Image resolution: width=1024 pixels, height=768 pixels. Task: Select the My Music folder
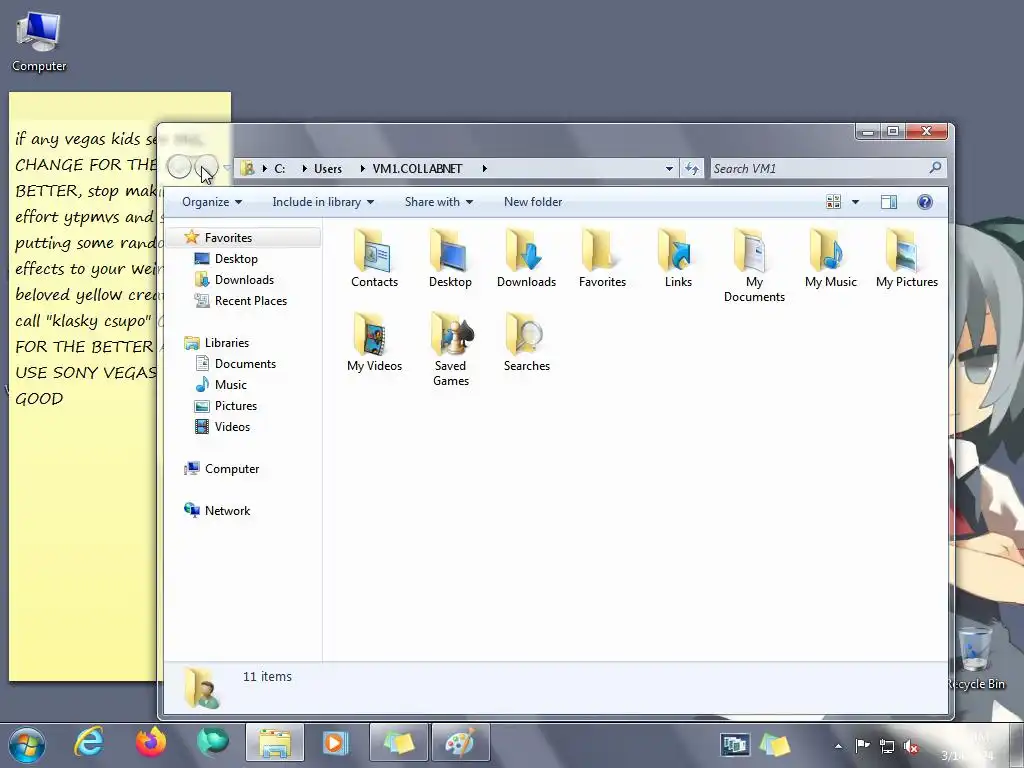tap(831, 259)
